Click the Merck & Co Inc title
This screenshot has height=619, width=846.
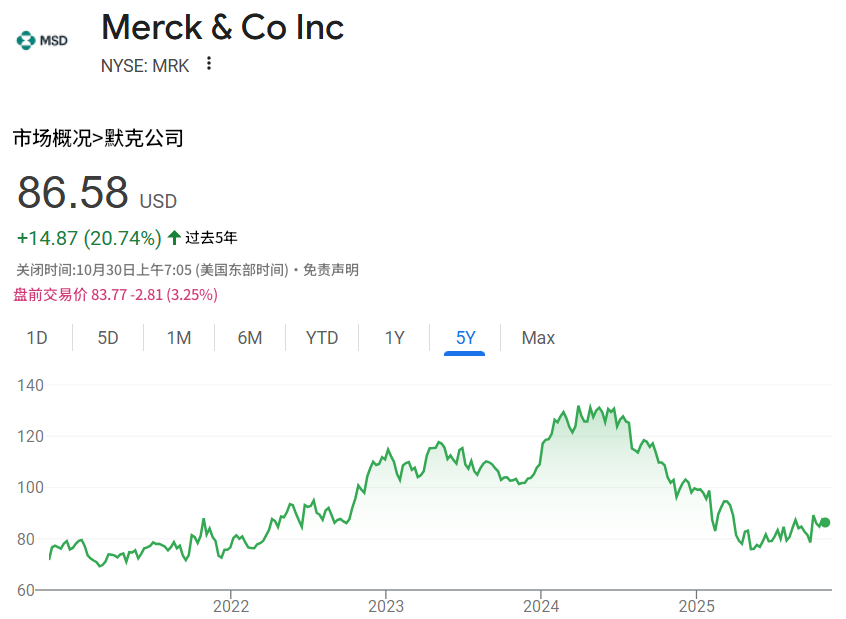click(221, 27)
